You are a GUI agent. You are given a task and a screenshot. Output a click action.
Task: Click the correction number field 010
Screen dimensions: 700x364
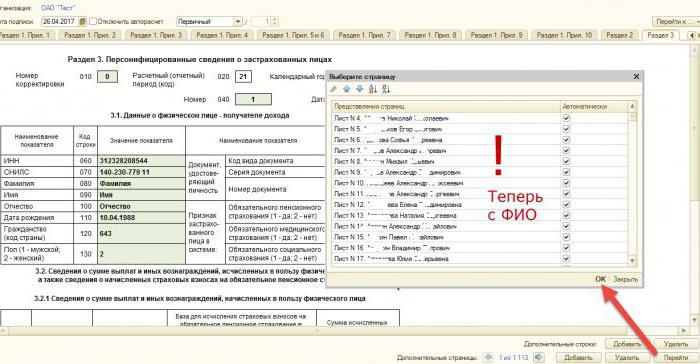tap(107, 76)
